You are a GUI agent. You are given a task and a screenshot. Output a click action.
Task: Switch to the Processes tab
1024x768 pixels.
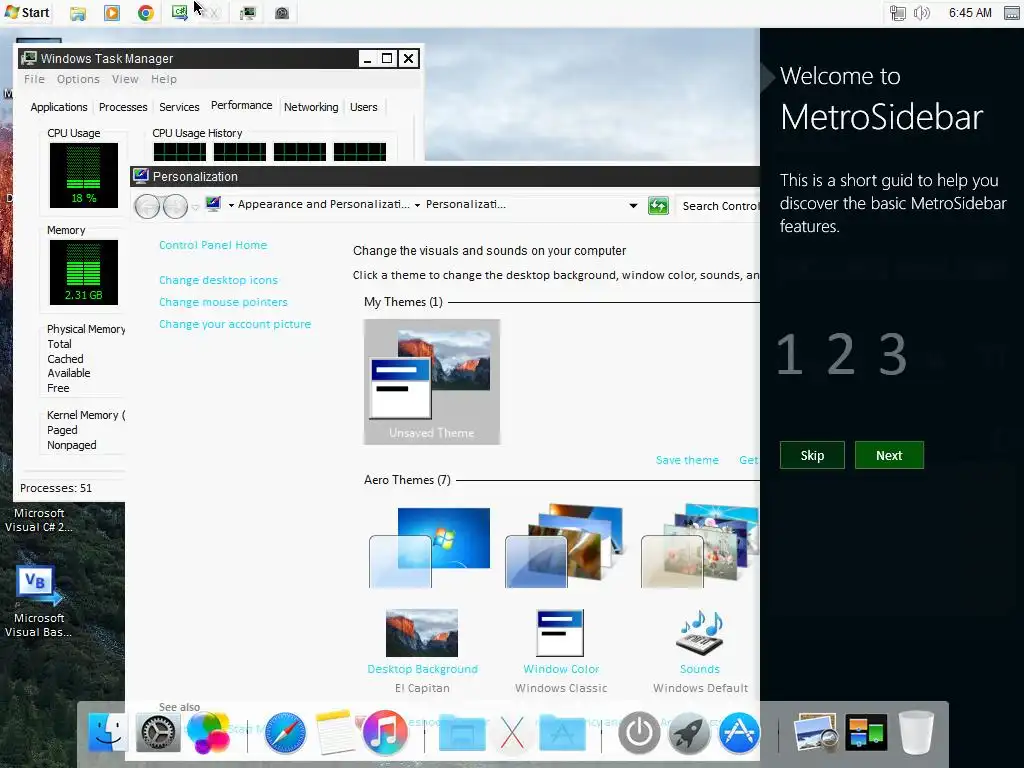pos(123,107)
